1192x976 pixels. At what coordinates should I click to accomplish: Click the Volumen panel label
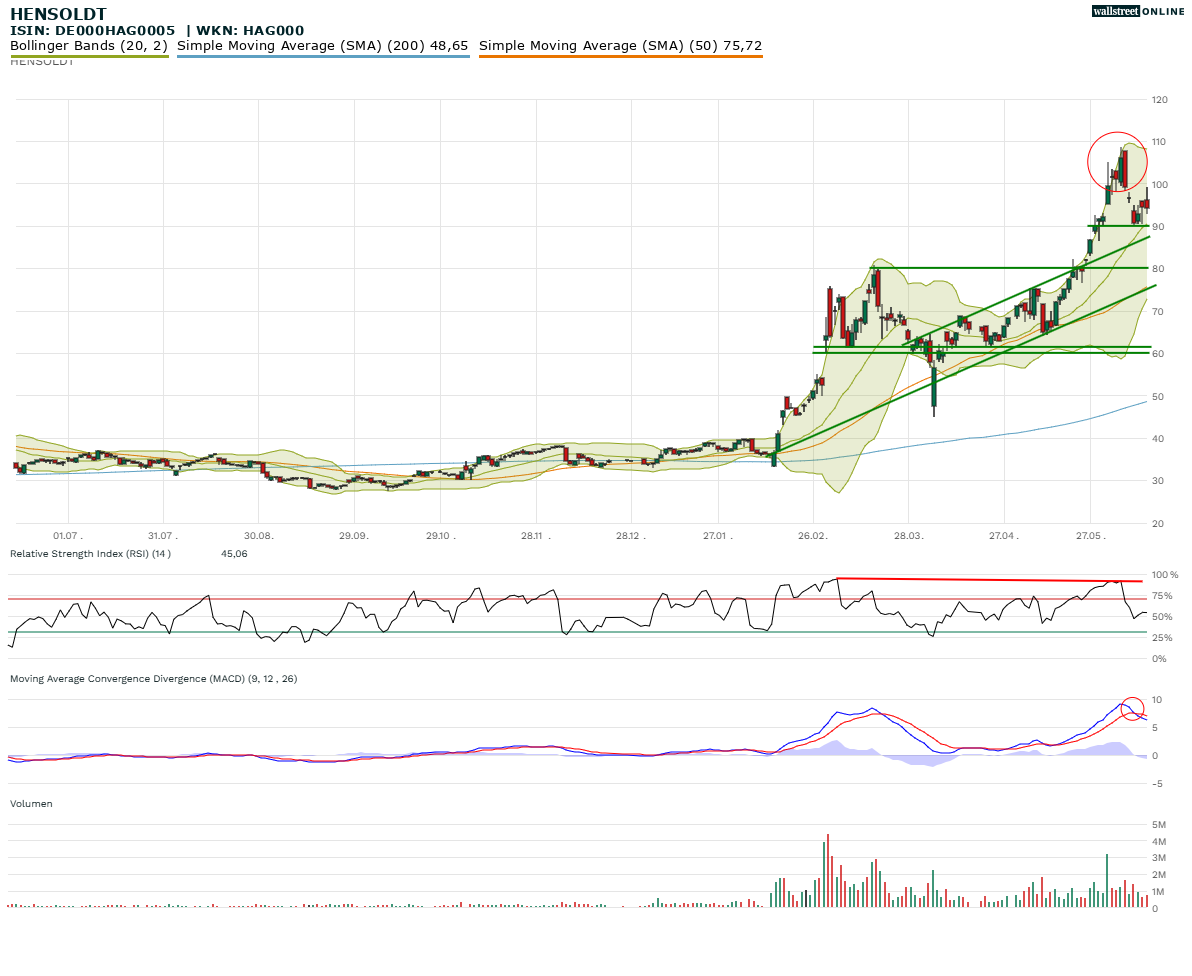(x=31, y=803)
